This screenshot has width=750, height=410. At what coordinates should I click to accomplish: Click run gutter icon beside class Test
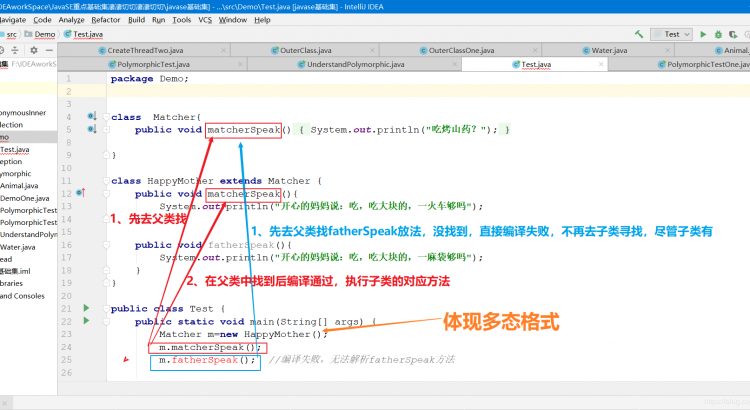[86, 308]
